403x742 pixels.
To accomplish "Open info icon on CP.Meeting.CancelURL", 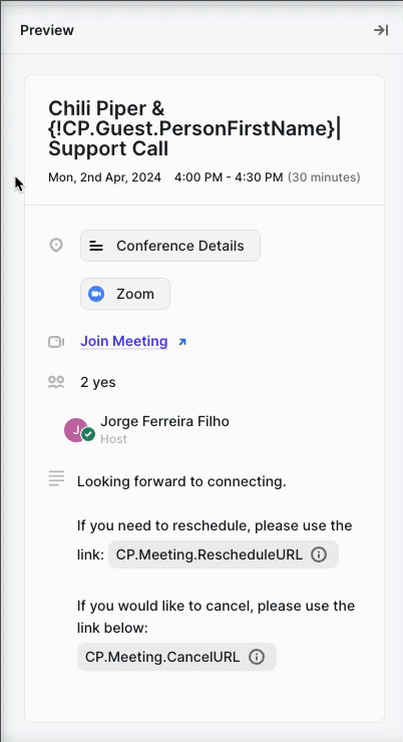I will tap(256, 657).
